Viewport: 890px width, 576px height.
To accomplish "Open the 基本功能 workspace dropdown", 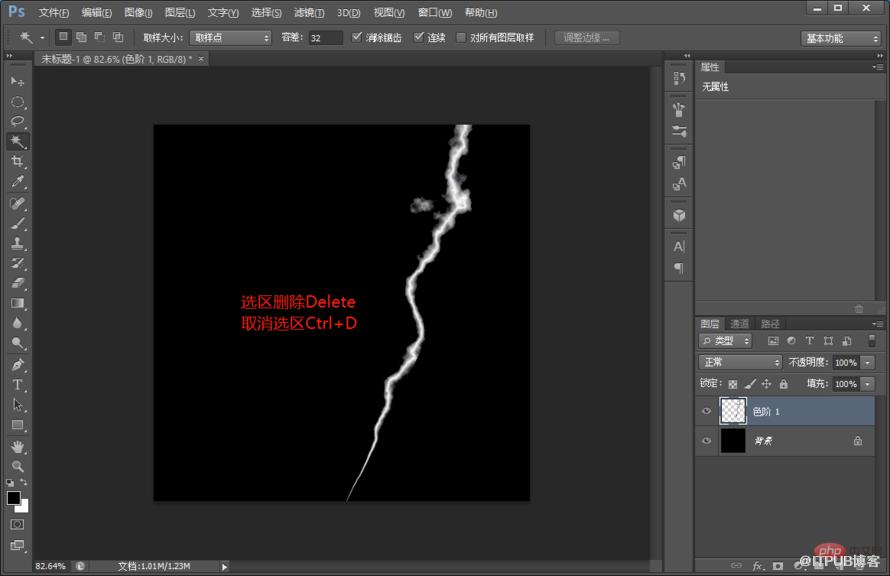I will coord(841,38).
